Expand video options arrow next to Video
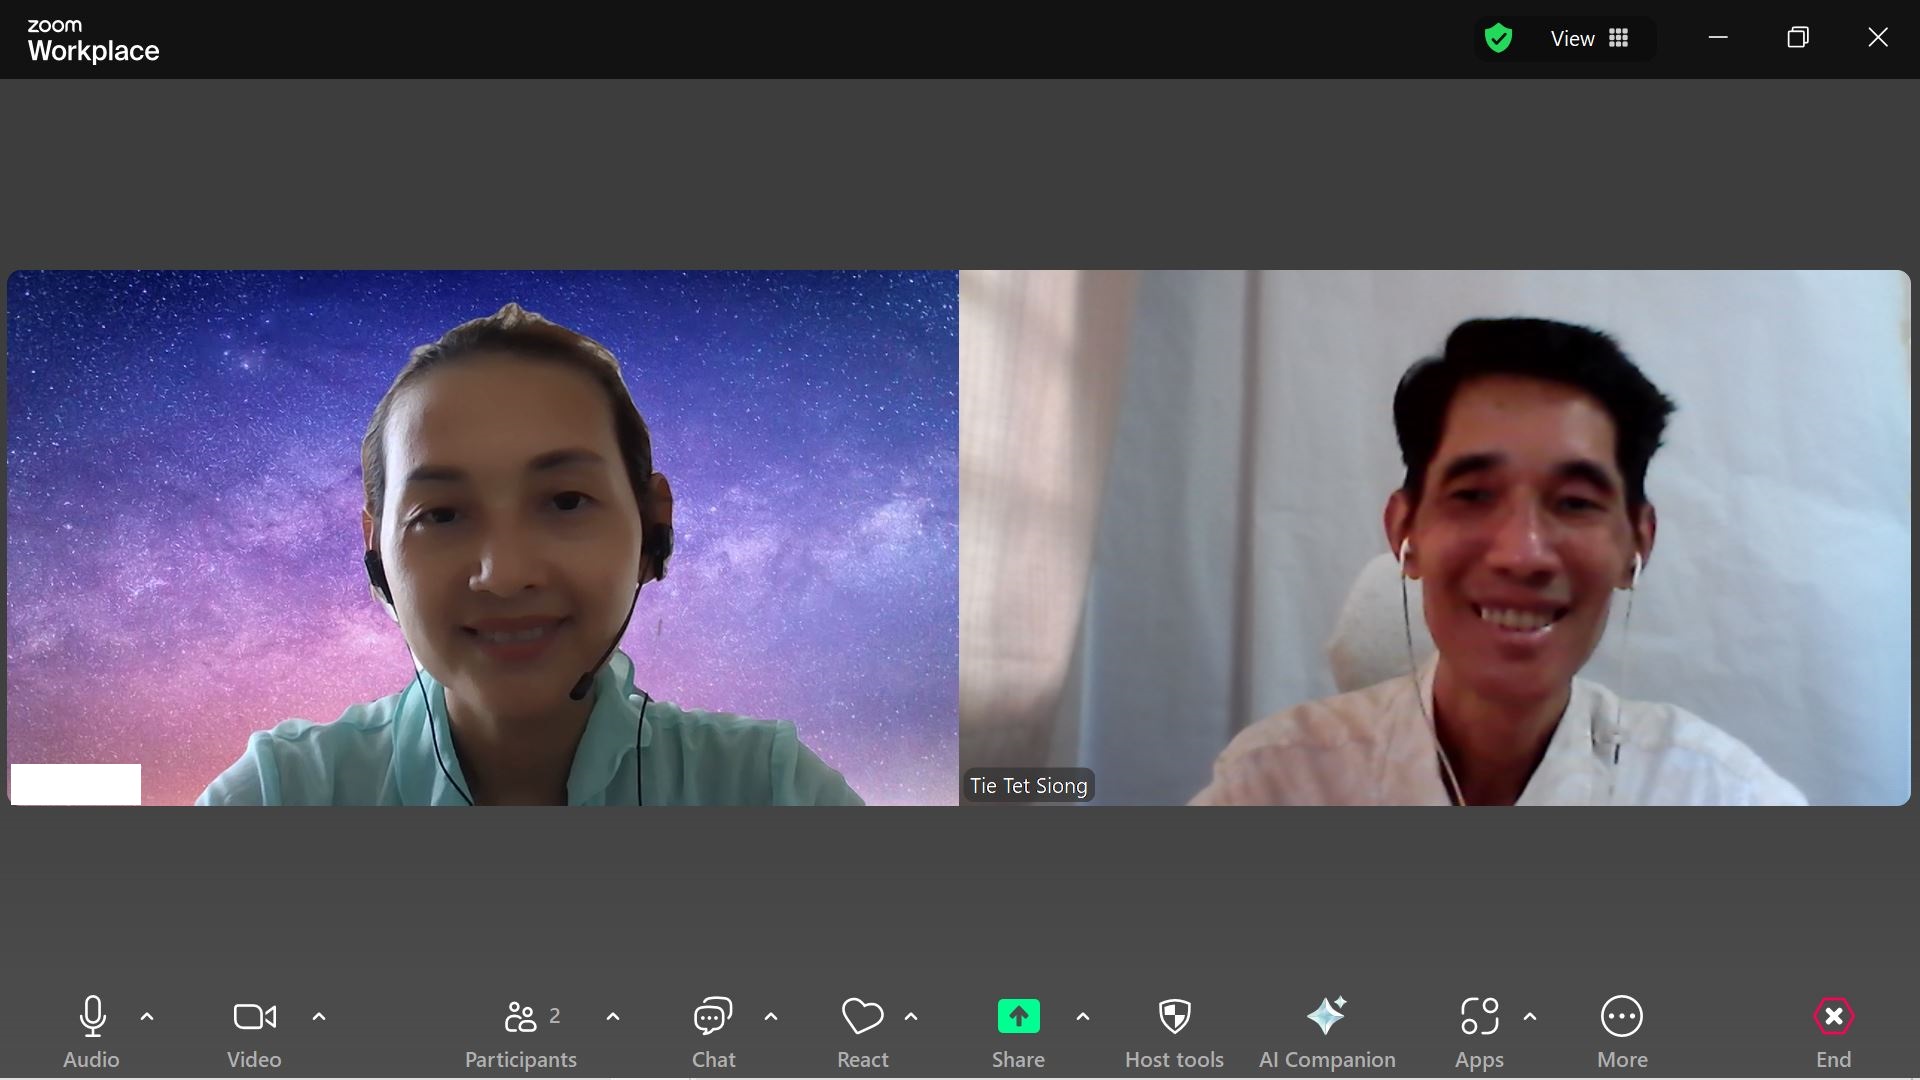1920x1080 pixels. pos(319,1017)
